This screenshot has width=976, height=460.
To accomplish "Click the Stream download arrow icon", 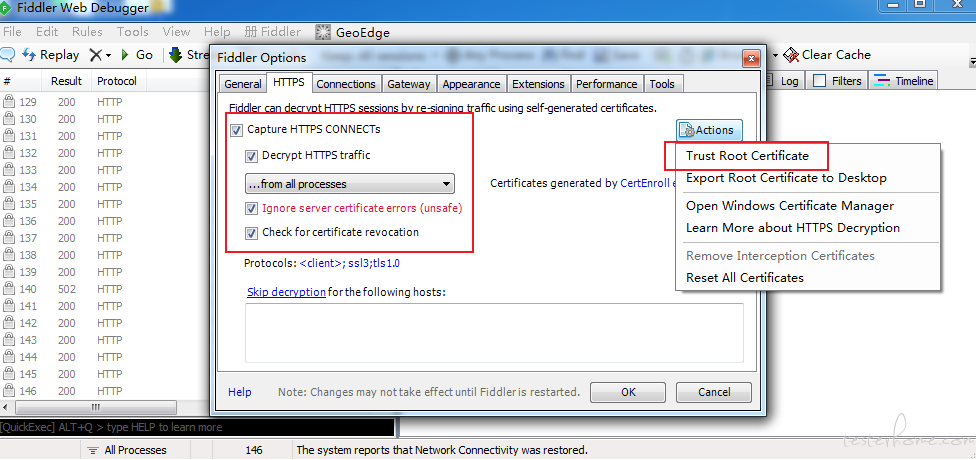I will coord(176,55).
